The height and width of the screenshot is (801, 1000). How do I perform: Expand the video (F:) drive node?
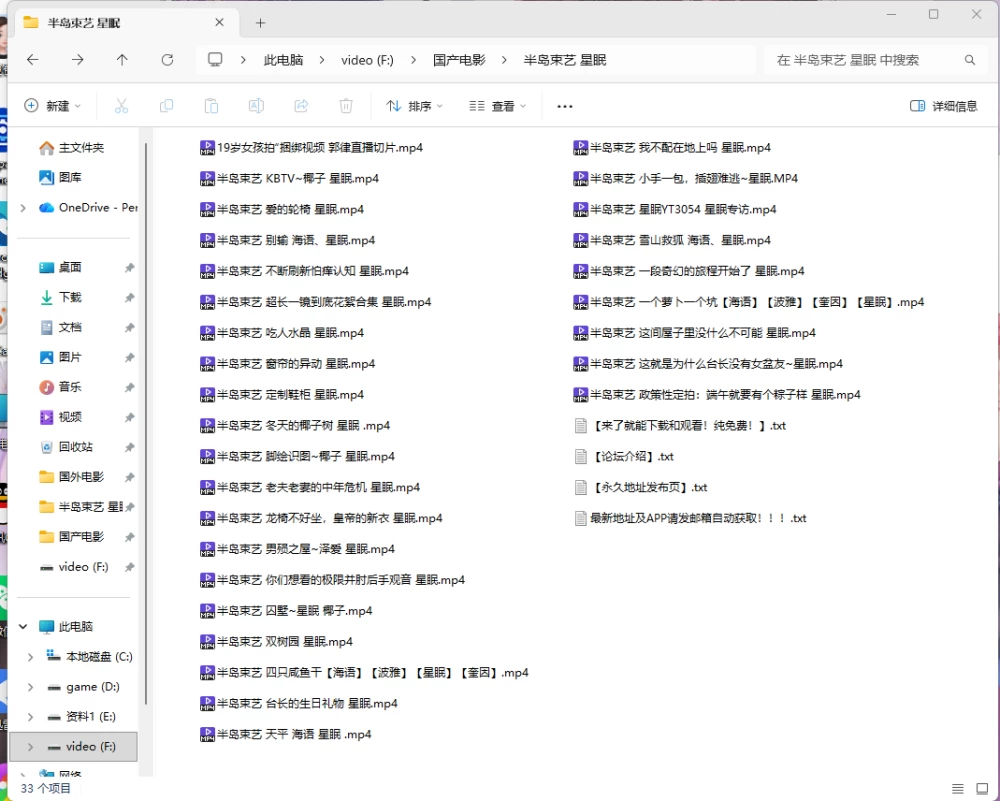[x=30, y=747]
